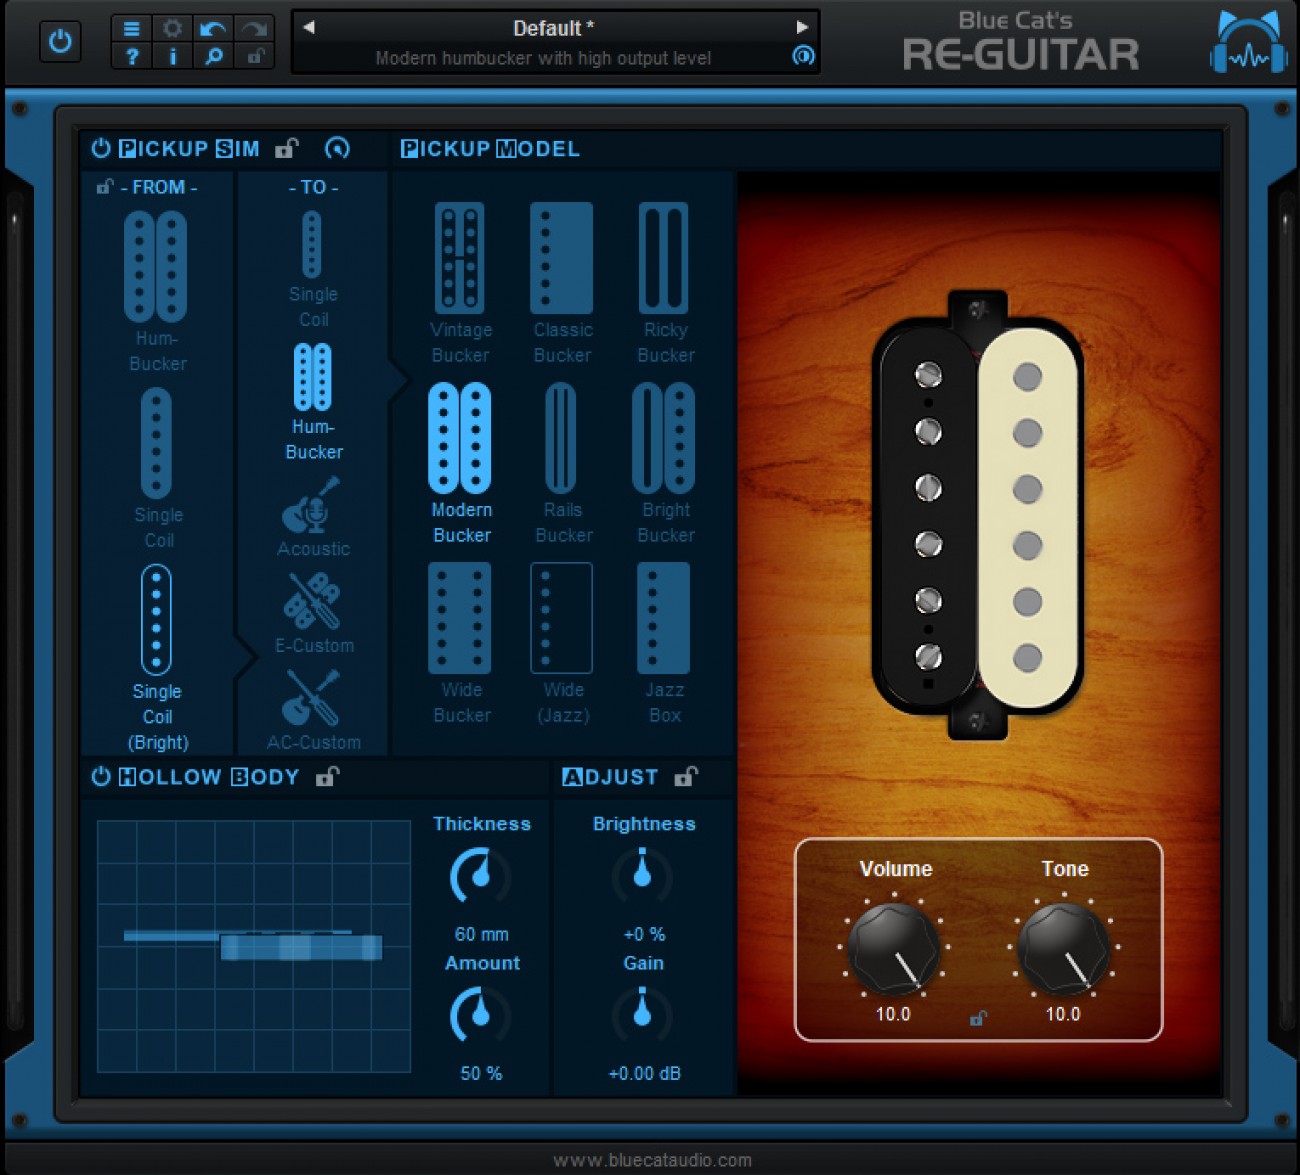Toggle the main plugin bypass power button
The image size is (1300, 1175).
click(x=61, y=42)
